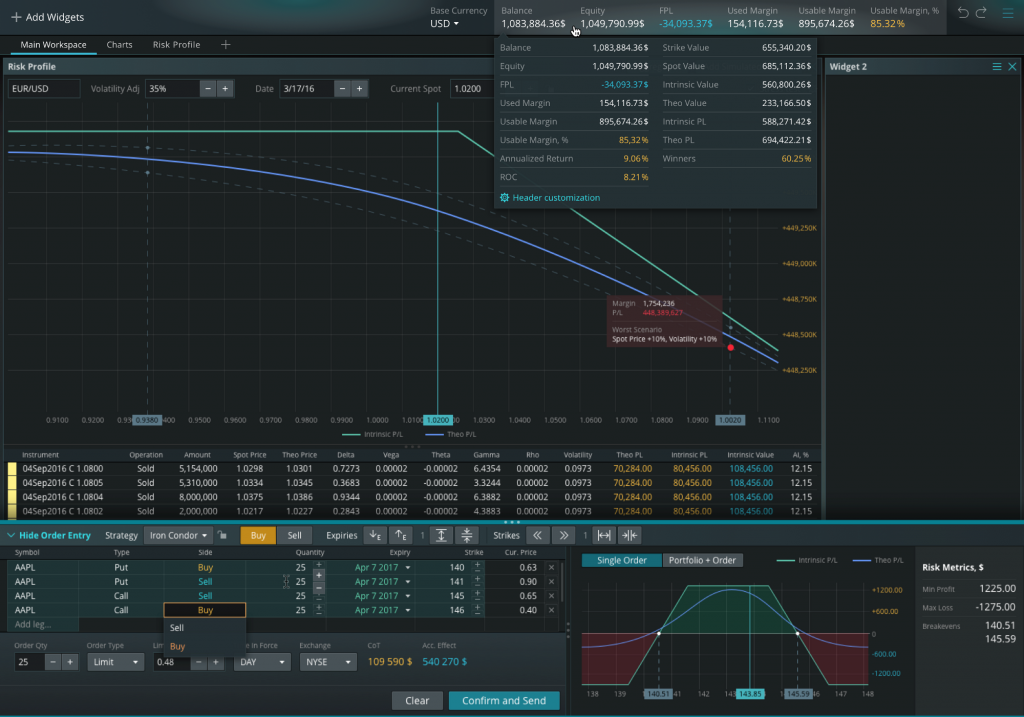The width and height of the screenshot is (1024, 717).
Task: Click the narrow strikes icon
Action: coord(632,536)
